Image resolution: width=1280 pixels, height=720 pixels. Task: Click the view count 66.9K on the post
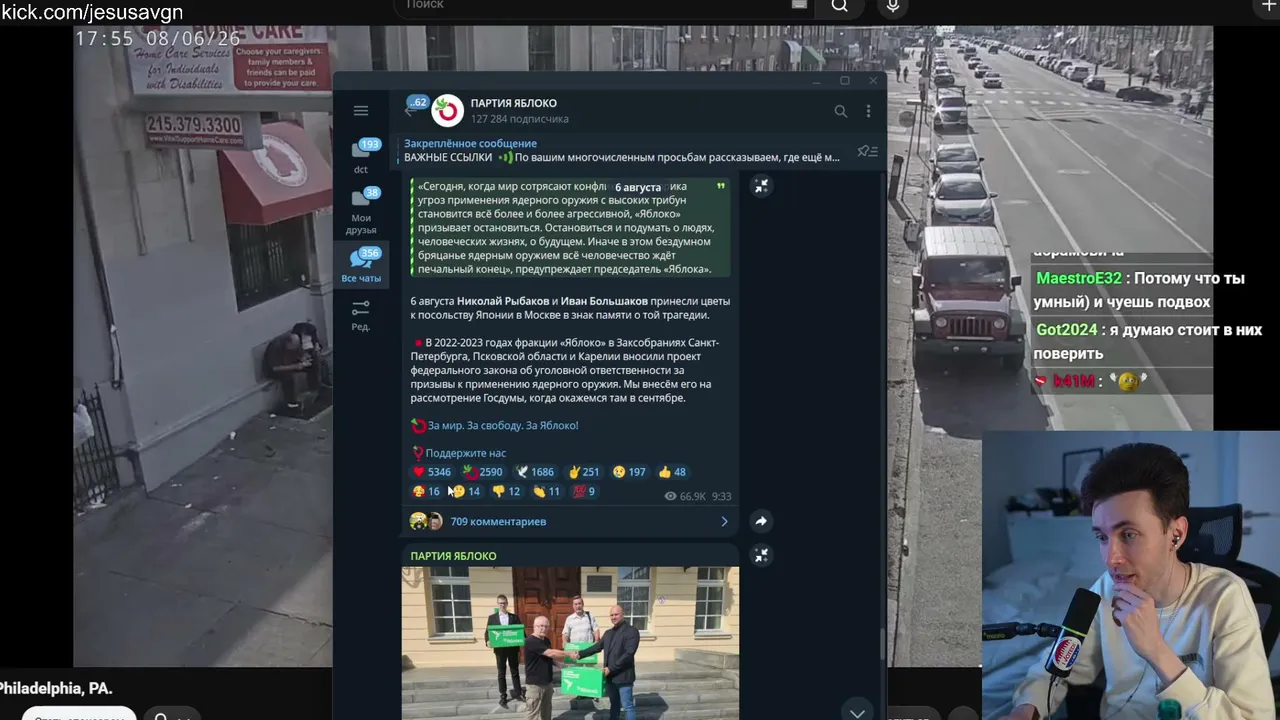685,496
